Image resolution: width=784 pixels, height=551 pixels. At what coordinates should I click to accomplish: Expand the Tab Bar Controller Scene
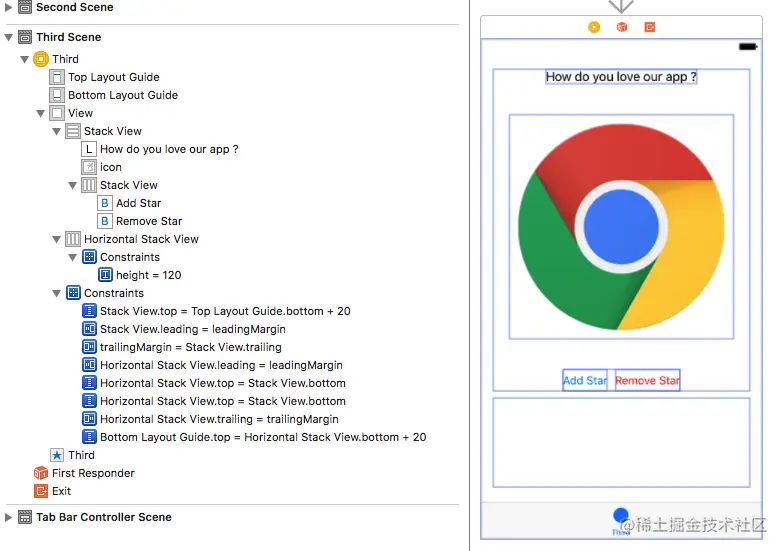click(x=8, y=517)
